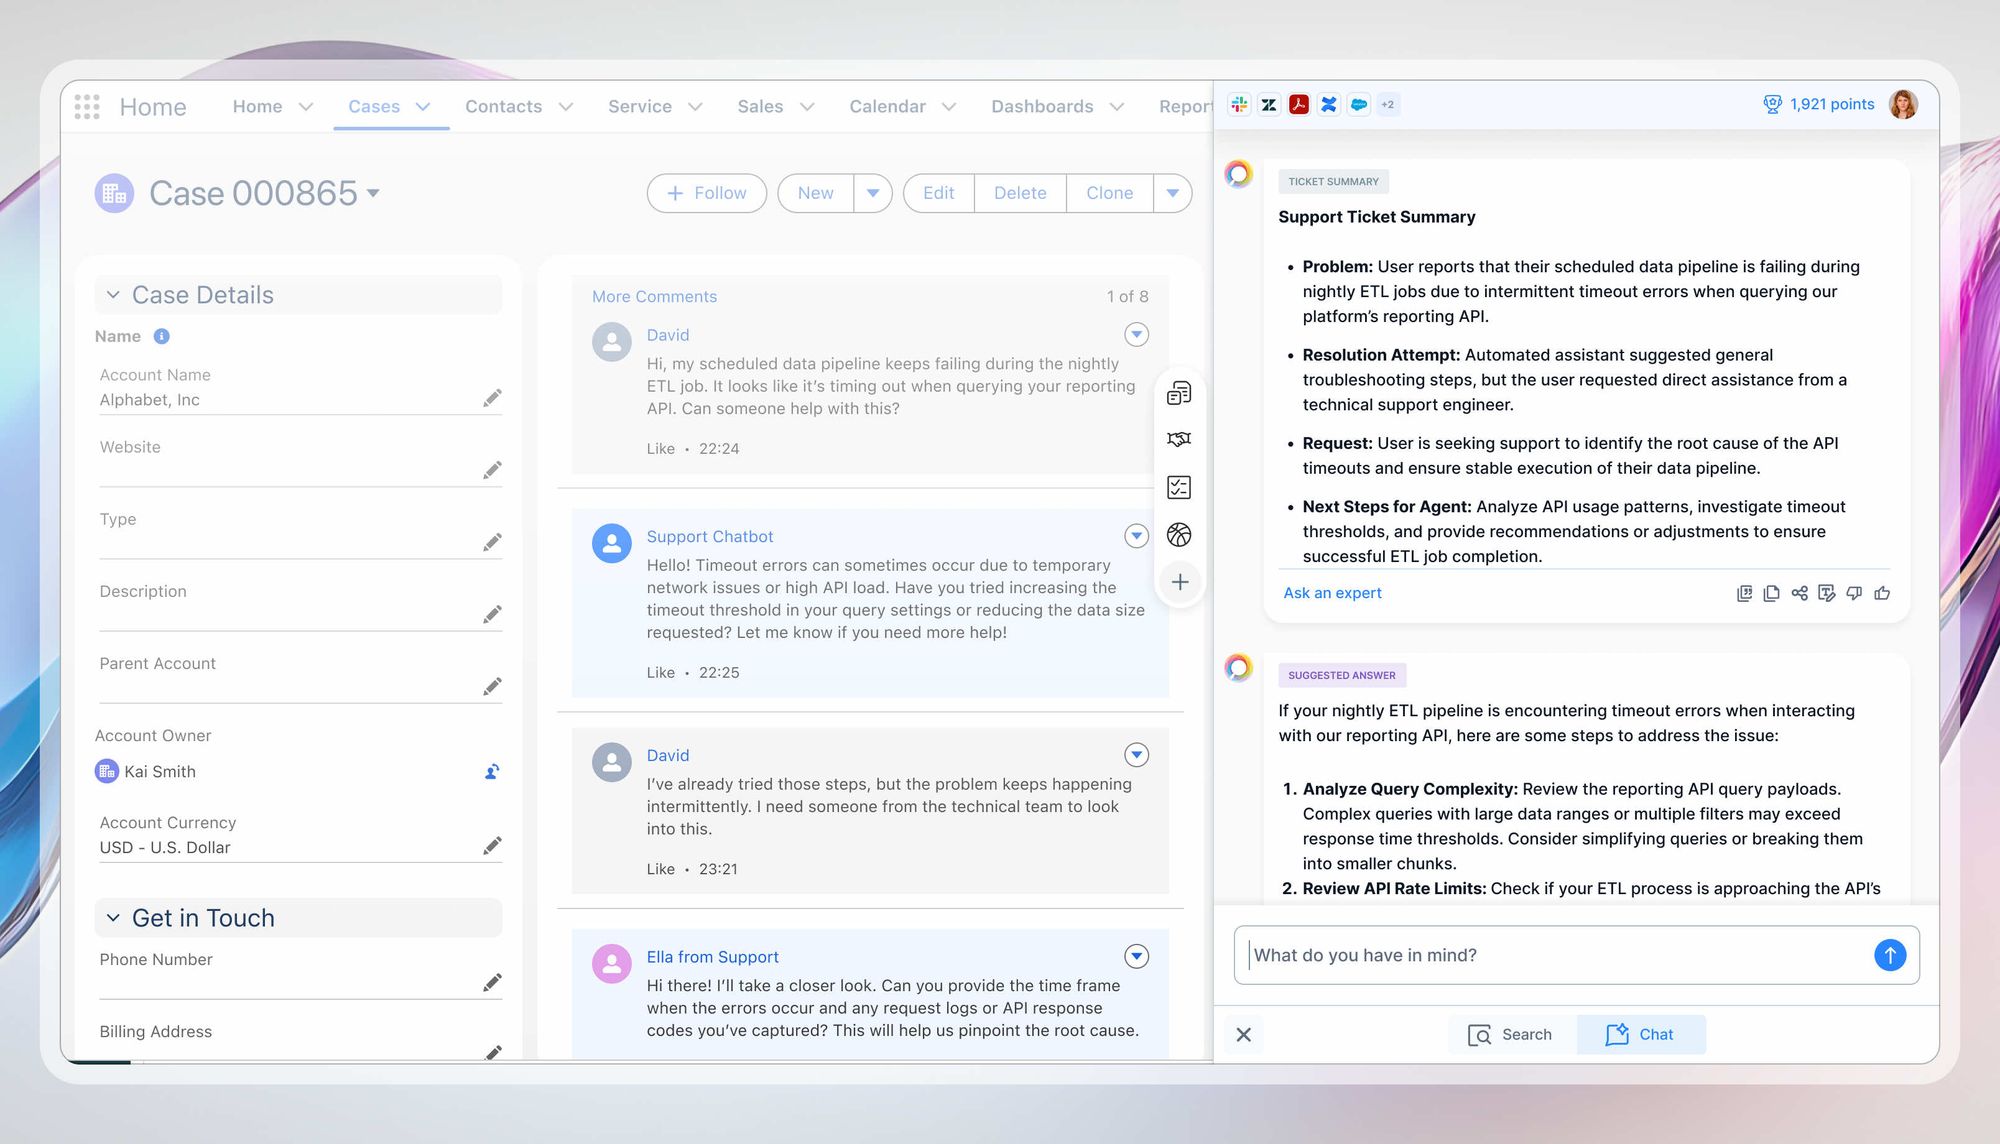Viewport: 2000px width, 1144px height.
Task: Select the checklist icon in the floating toolbar
Action: (1180, 487)
